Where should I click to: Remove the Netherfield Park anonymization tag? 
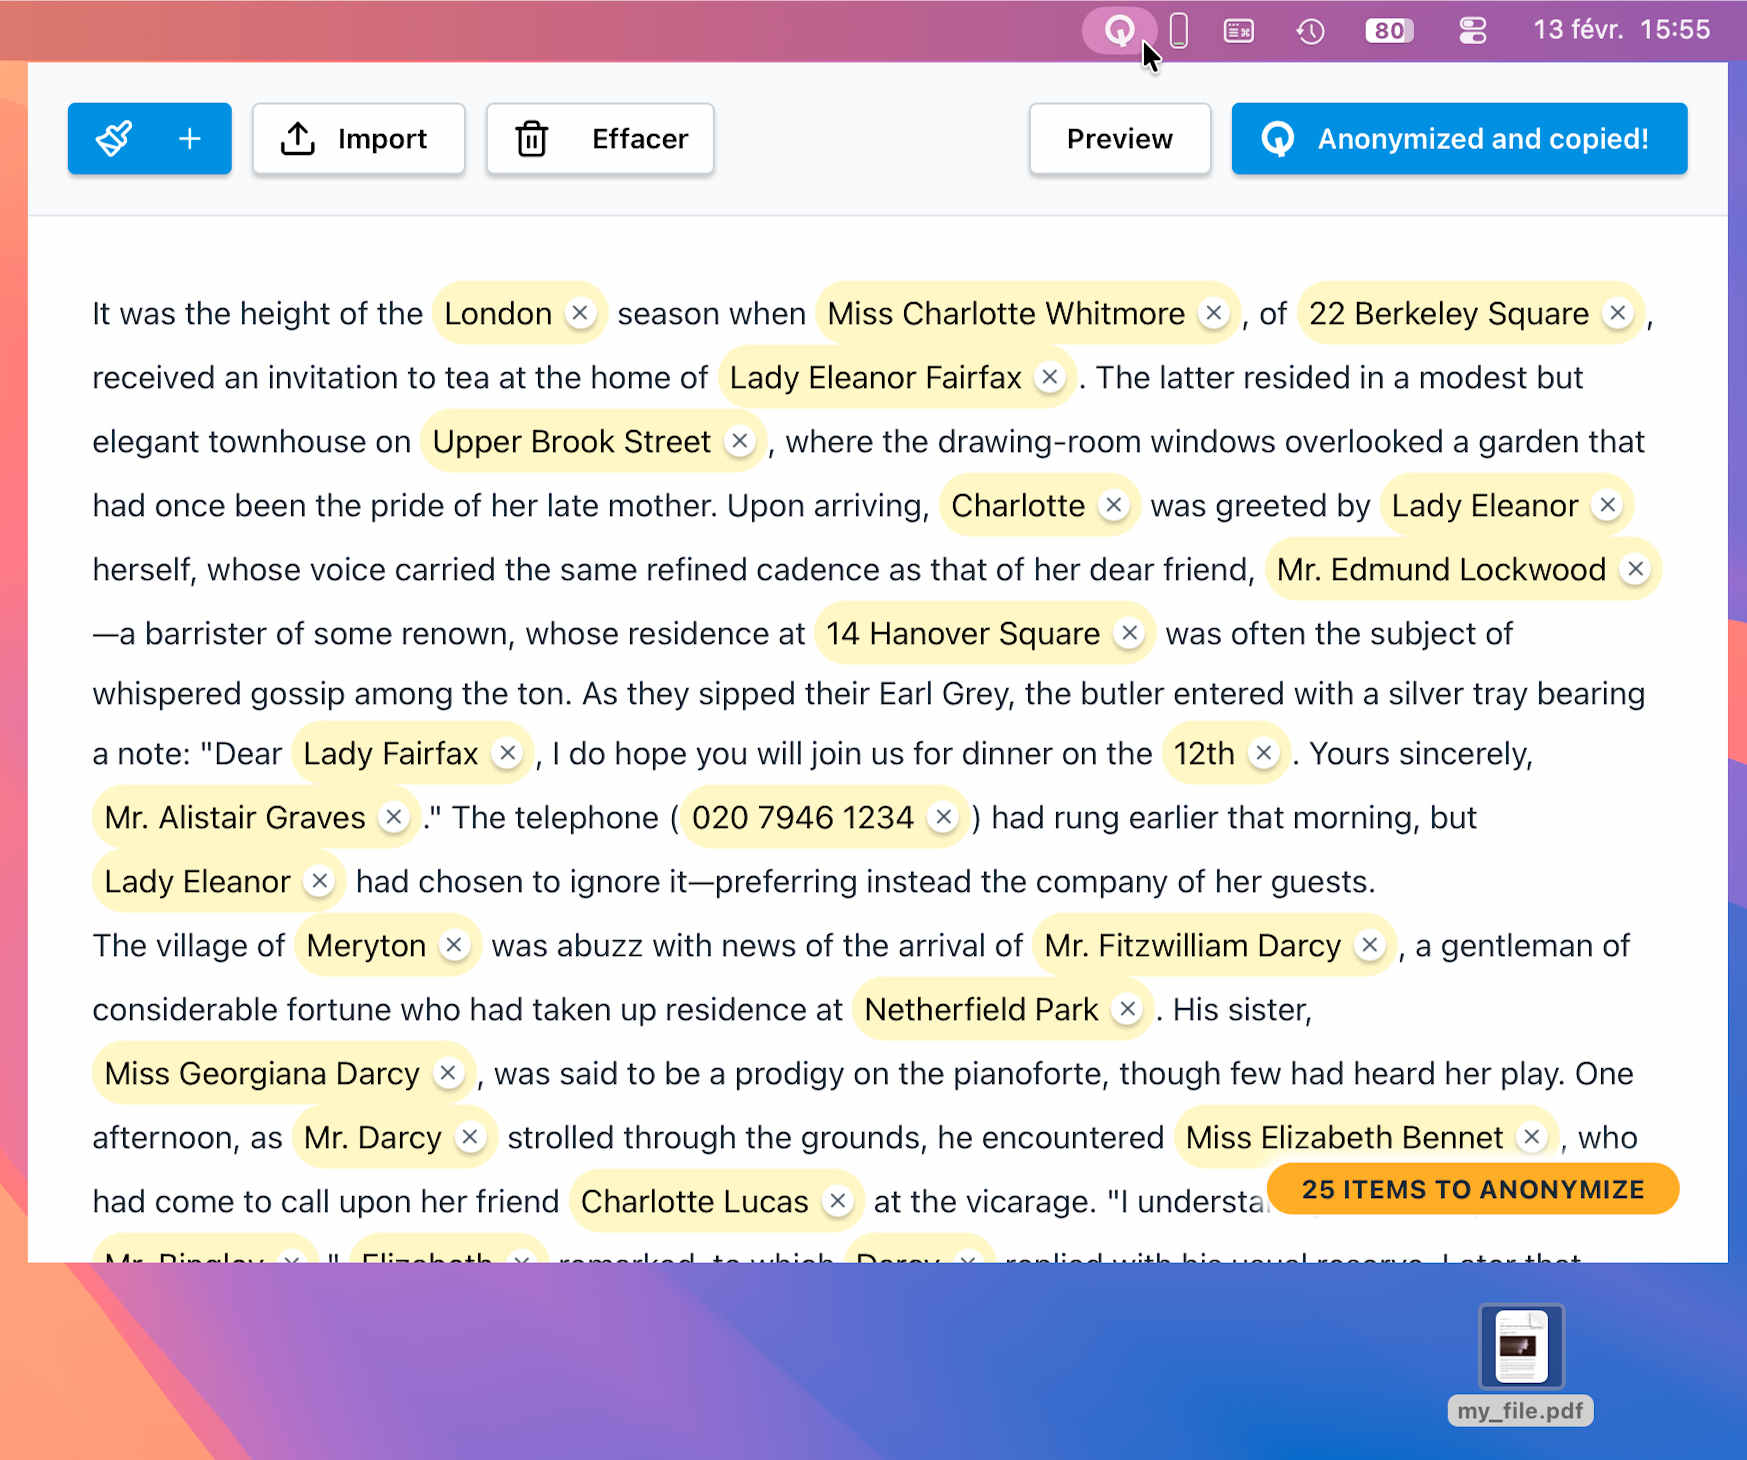point(1128,1009)
